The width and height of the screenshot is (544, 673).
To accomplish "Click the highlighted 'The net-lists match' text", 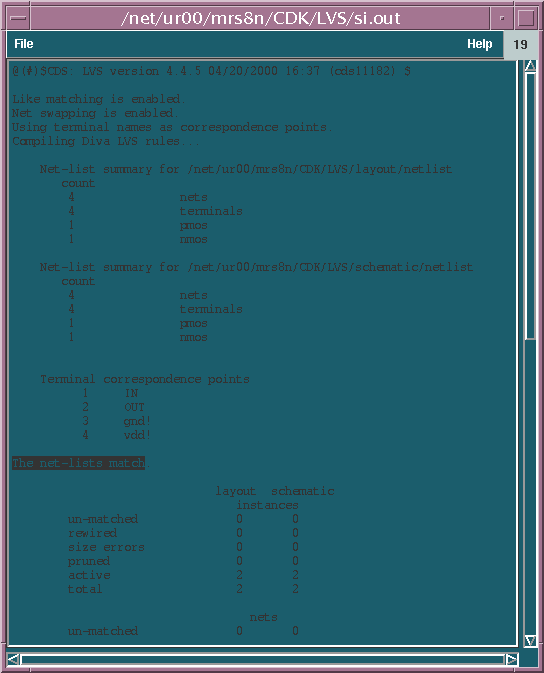I will point(79,463).
